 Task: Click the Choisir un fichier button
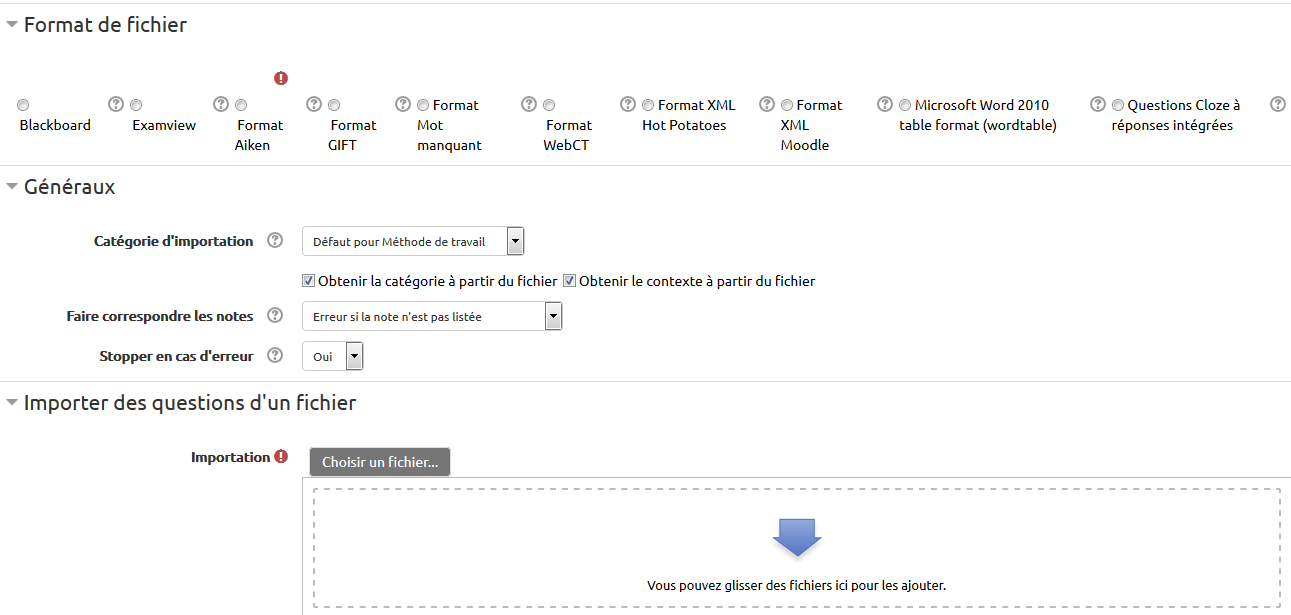[x=380, y=462]
